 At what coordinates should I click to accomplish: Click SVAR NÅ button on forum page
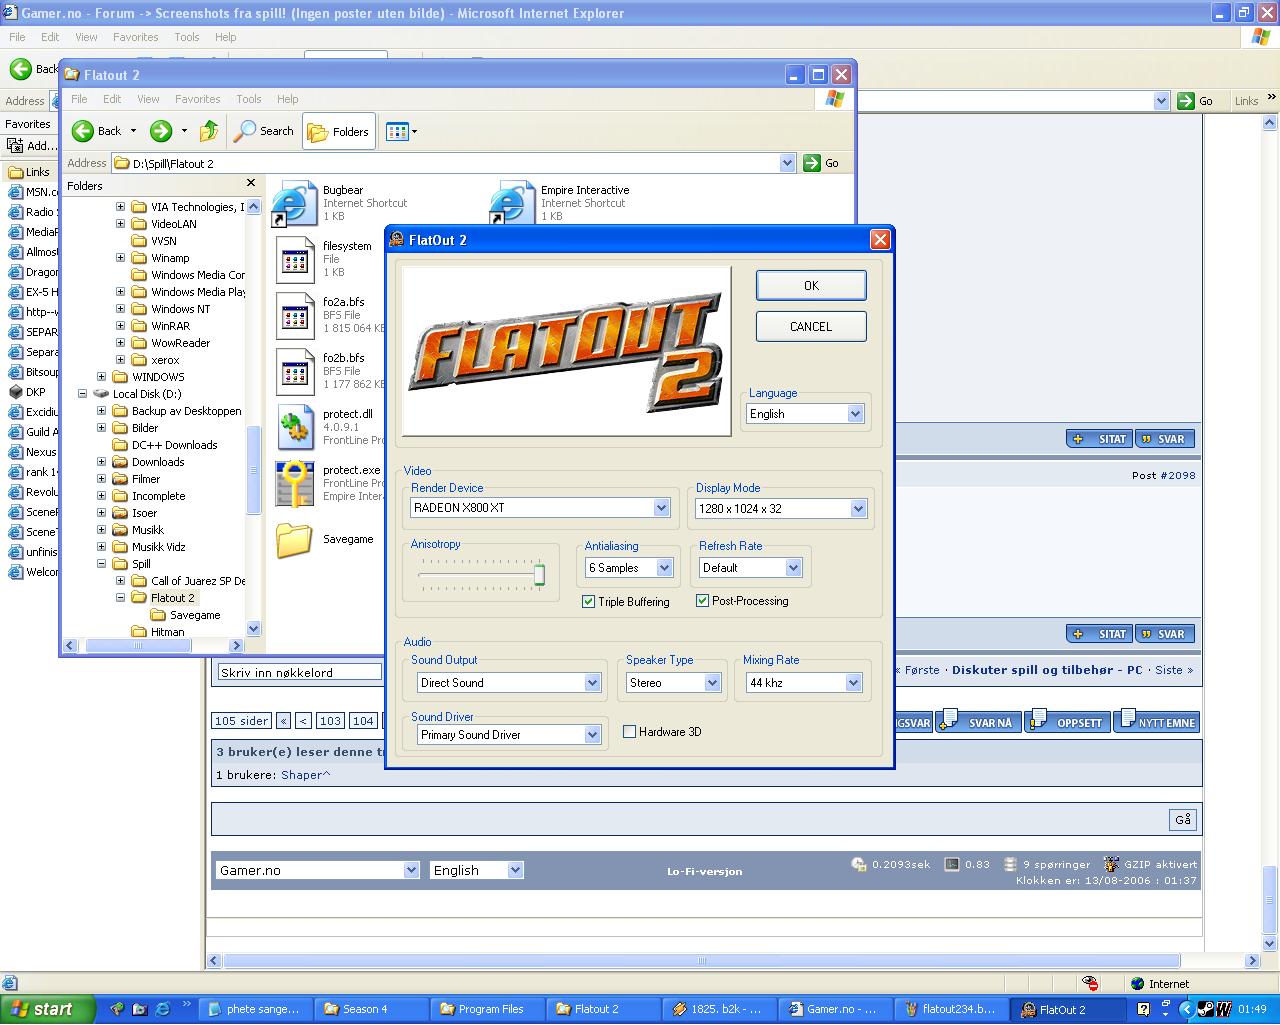click(978, 721)
